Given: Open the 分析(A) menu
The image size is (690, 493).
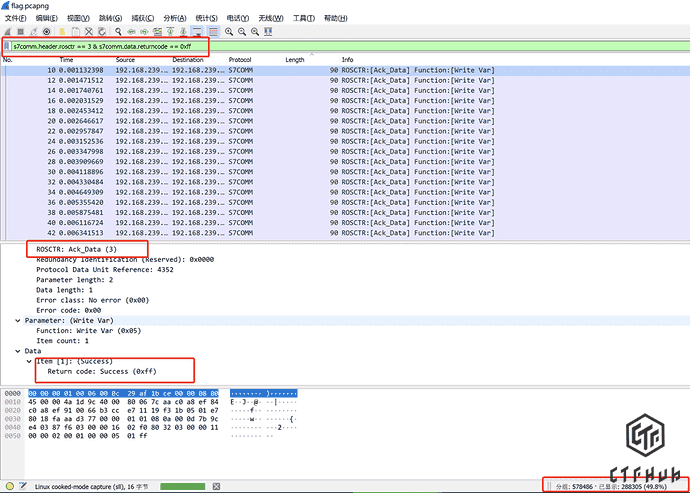Looking at the screenshot, I should (175, 18).
